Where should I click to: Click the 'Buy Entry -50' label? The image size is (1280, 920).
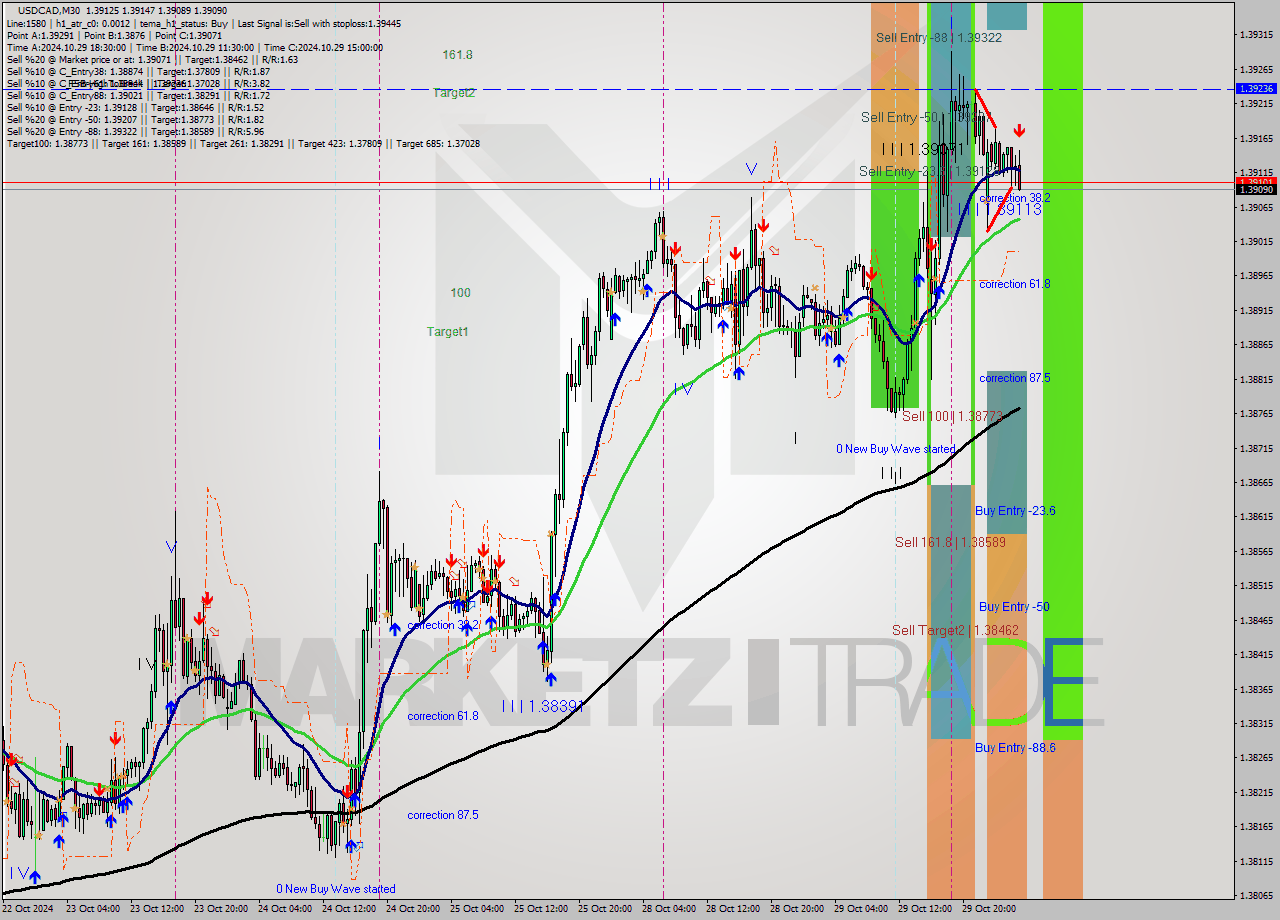[x=1014, y=607]
